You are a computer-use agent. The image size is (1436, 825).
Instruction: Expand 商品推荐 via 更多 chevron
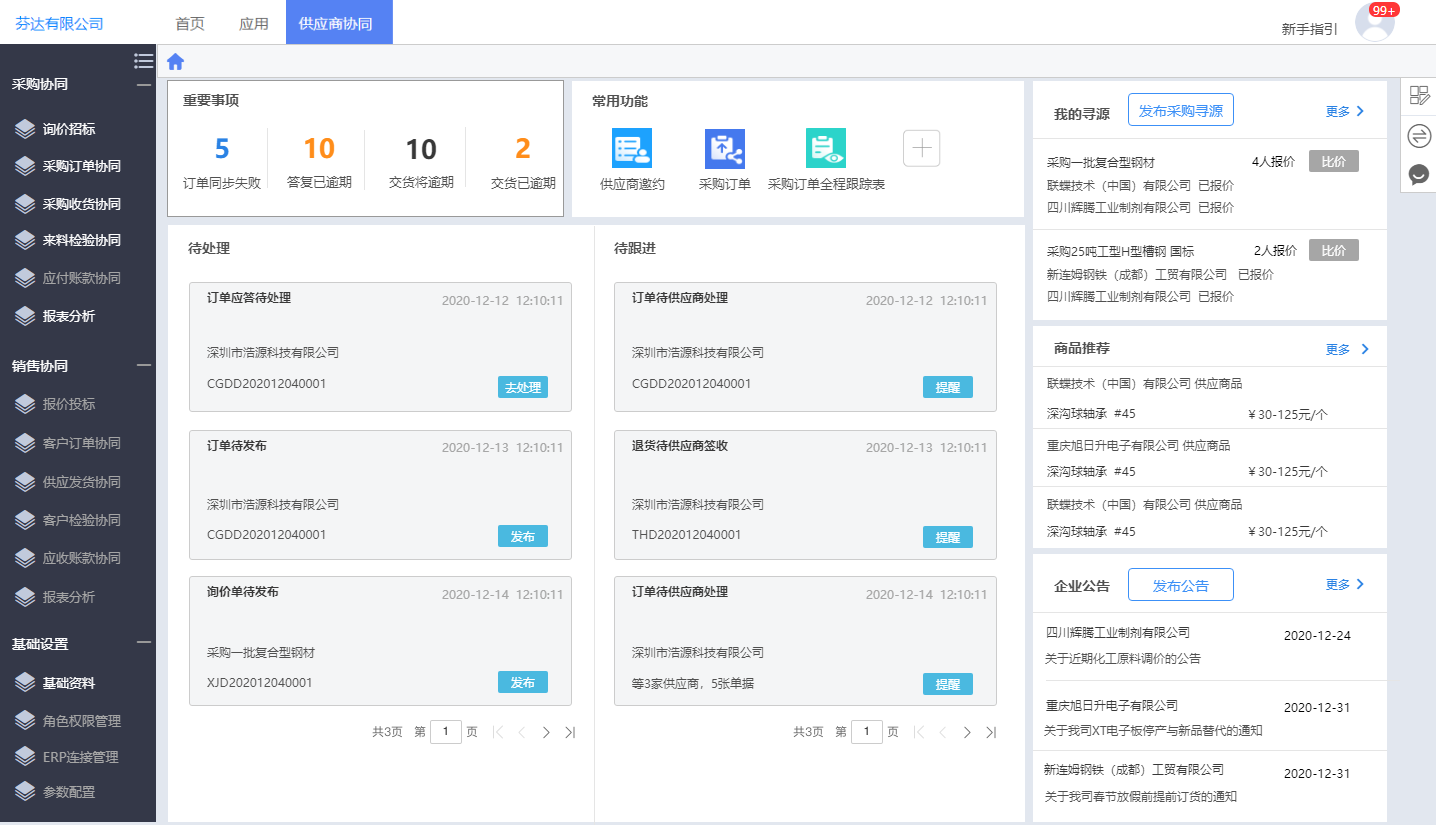tap(1365, 349)
